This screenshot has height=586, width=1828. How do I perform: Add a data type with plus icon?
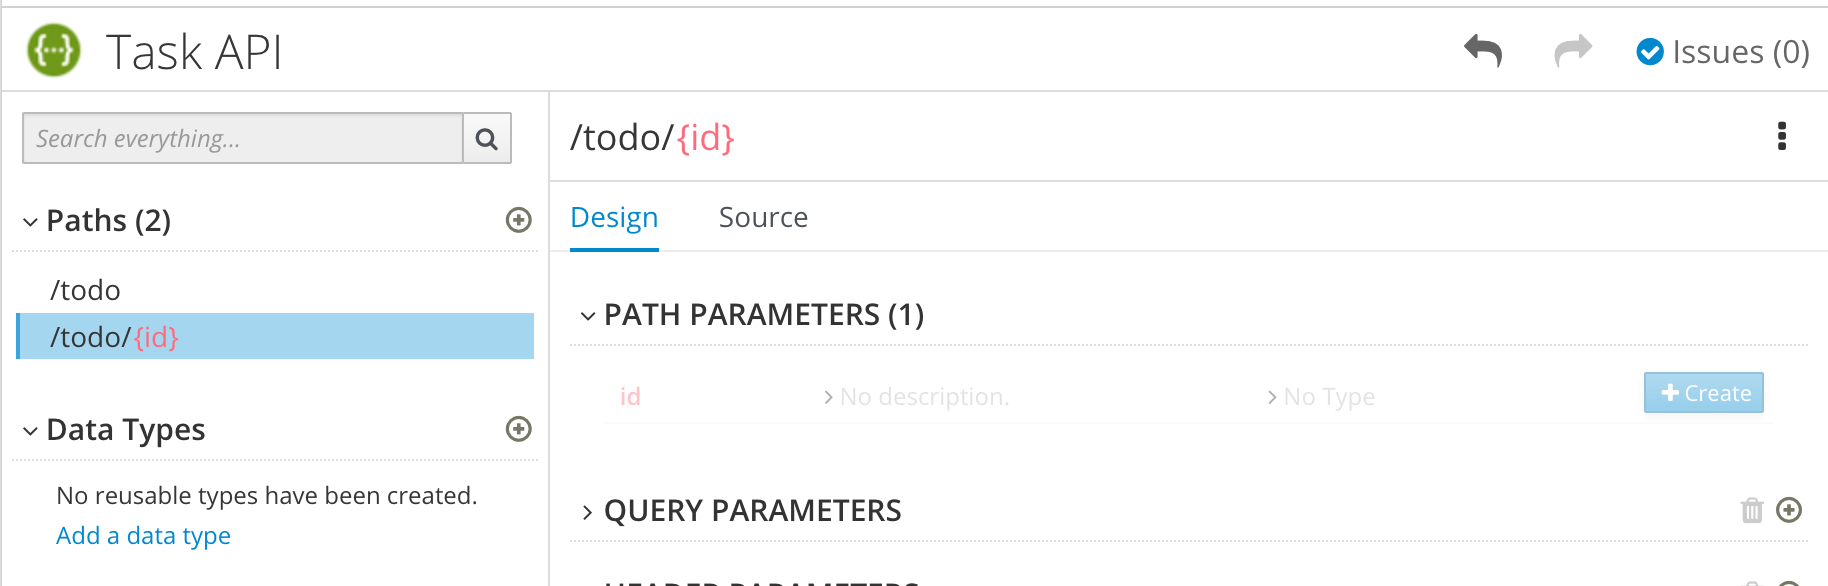518,429
